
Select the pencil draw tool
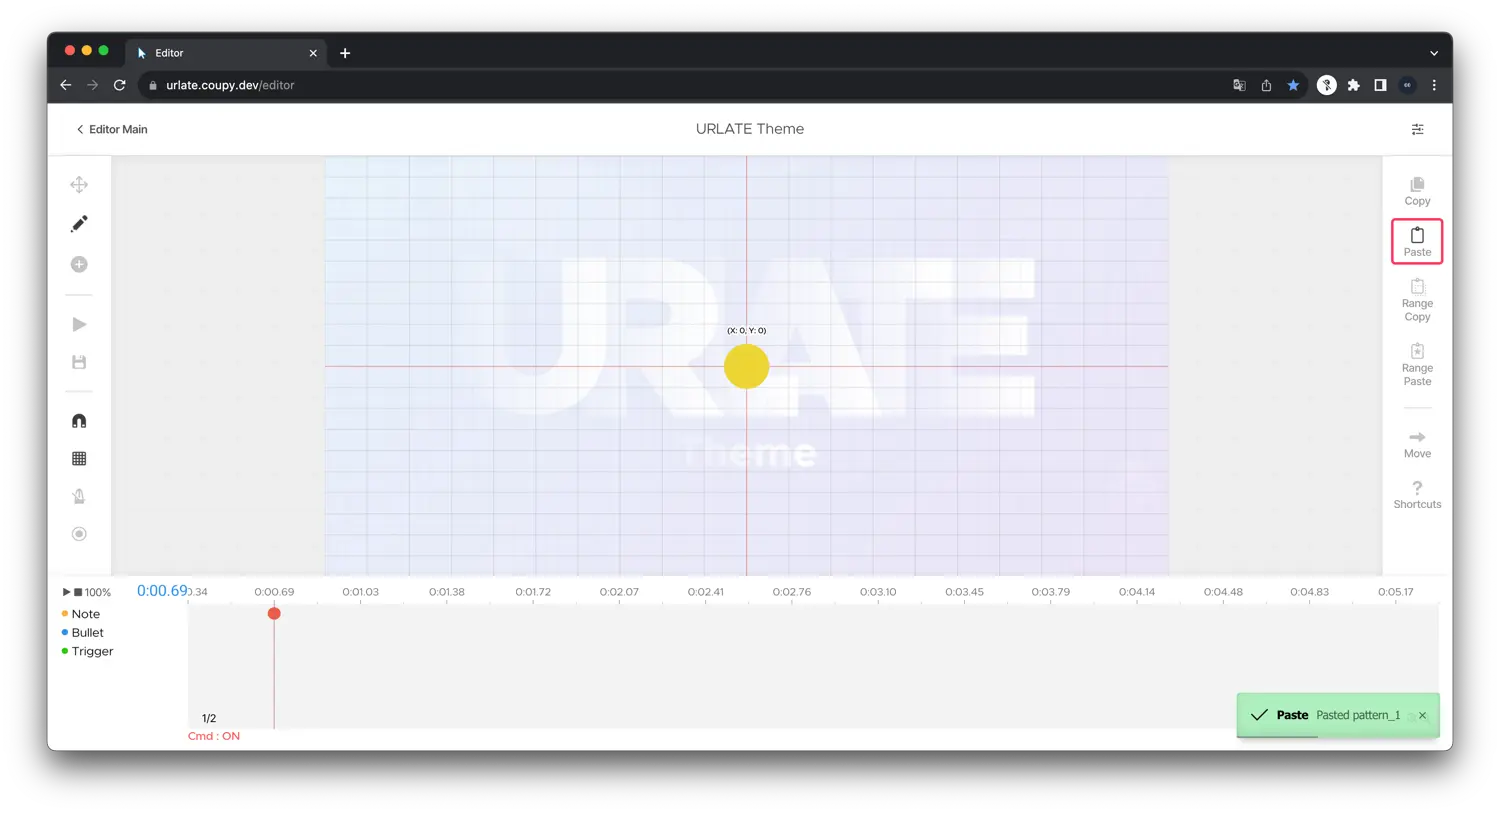[79, 224]
